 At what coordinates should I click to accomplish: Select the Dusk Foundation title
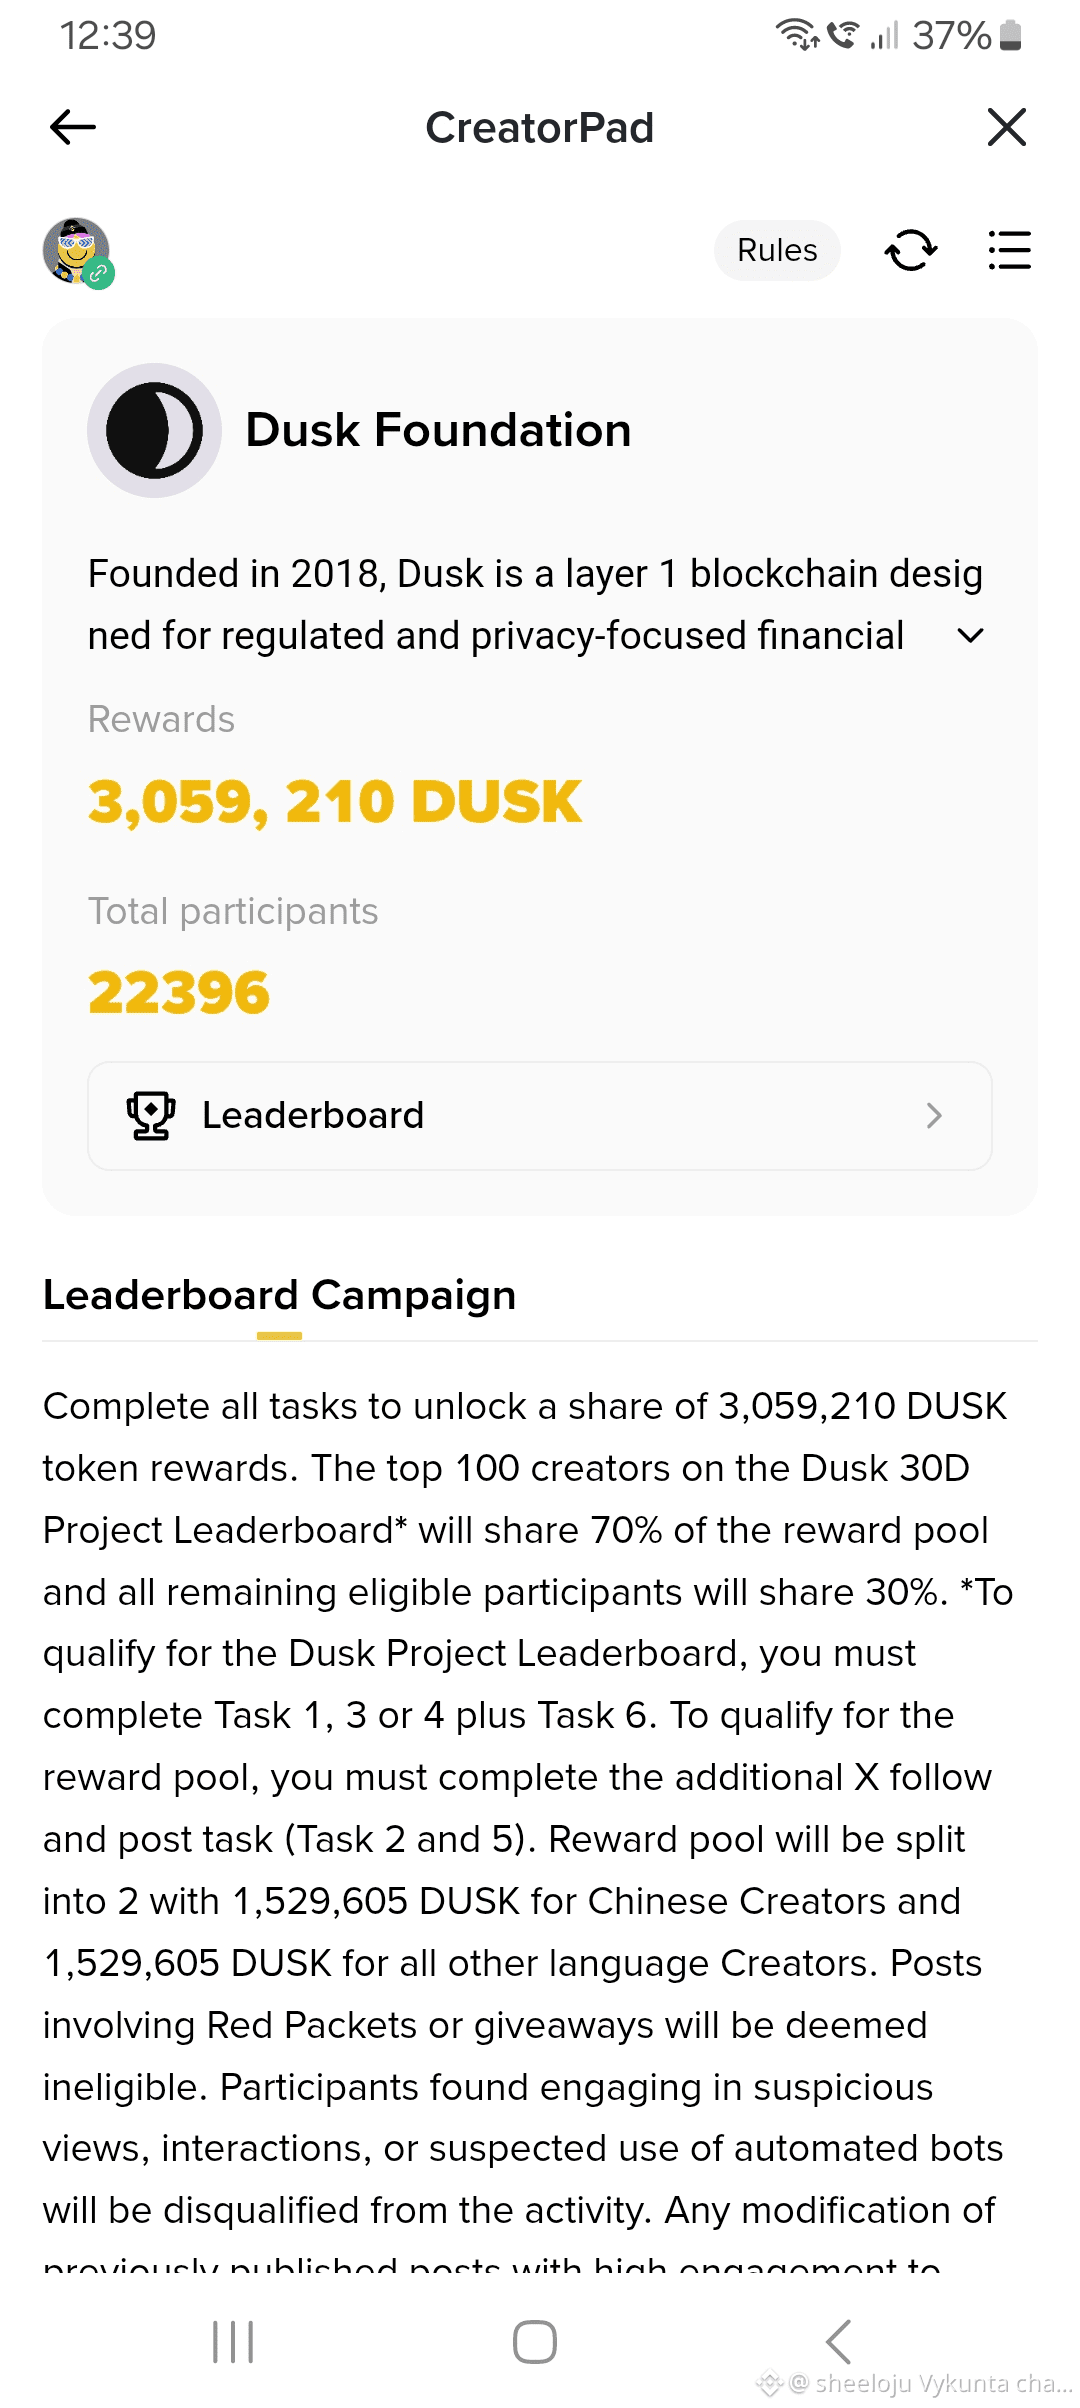438,430
